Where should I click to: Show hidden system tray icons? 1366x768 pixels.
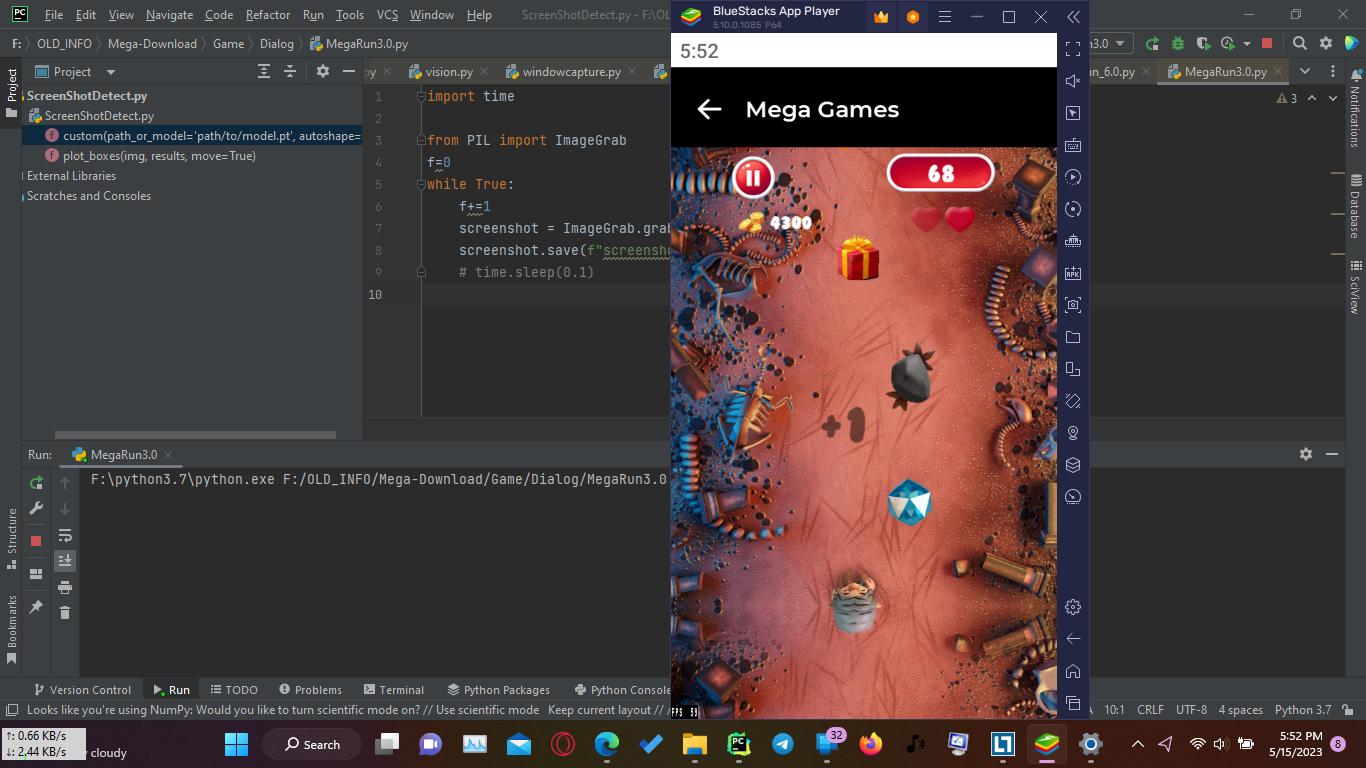(x=1137, y=744)
